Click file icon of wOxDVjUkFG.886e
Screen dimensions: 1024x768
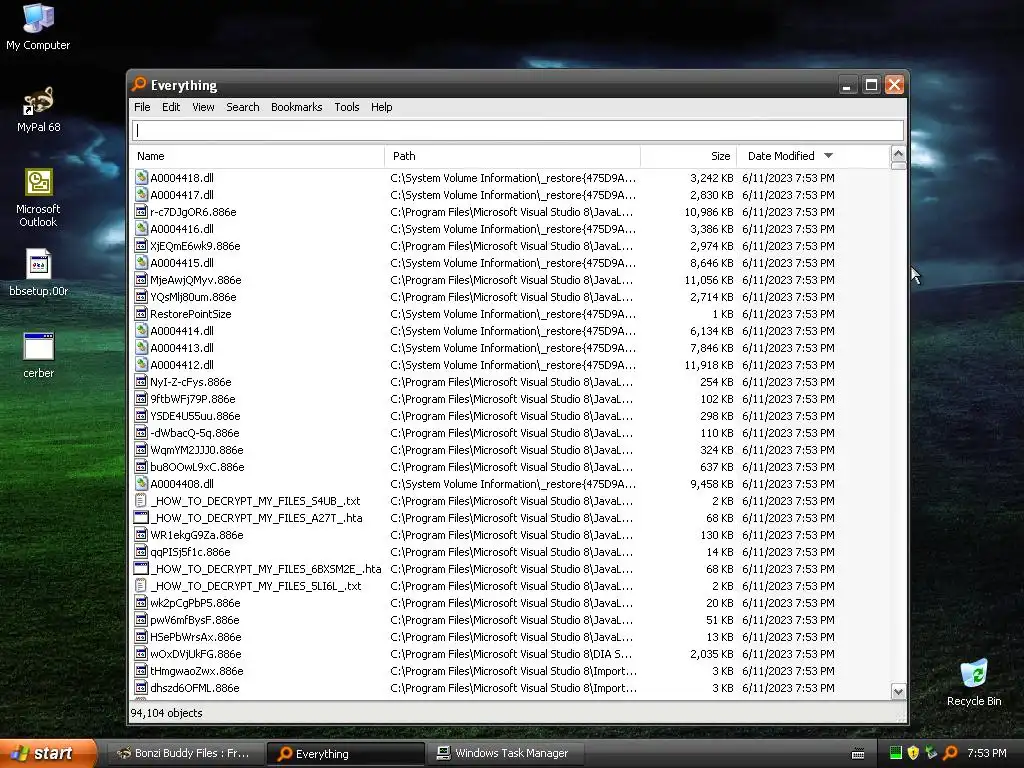tap(141, 654)
